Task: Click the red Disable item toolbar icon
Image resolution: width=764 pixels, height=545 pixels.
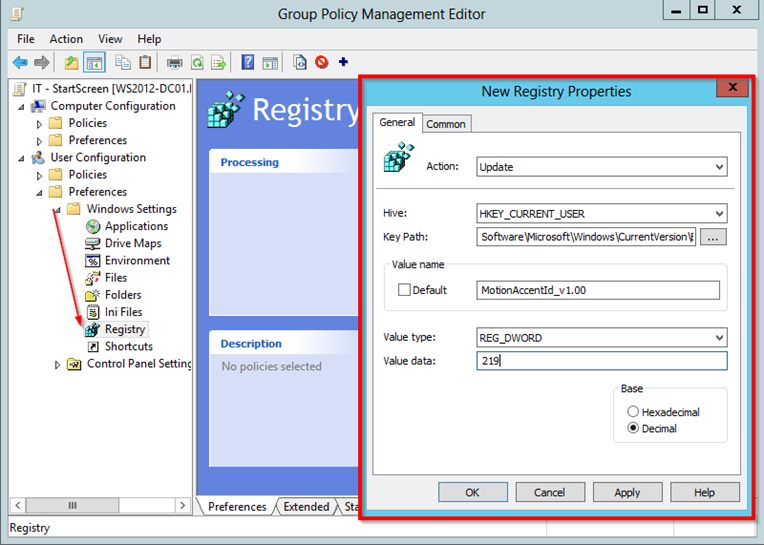Action: (x=322, y=62)
